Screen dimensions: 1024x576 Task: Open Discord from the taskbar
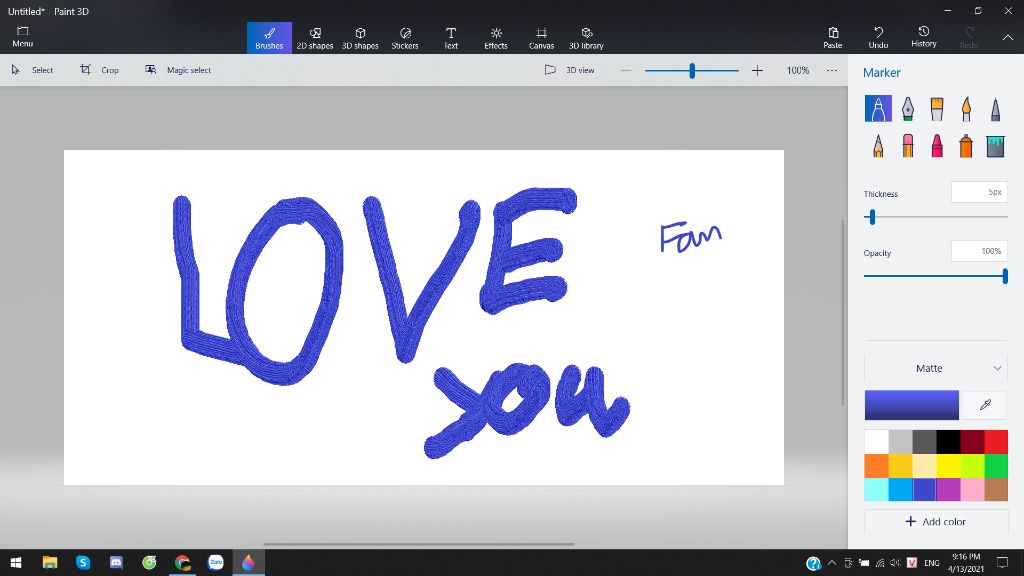pos(116,562)
